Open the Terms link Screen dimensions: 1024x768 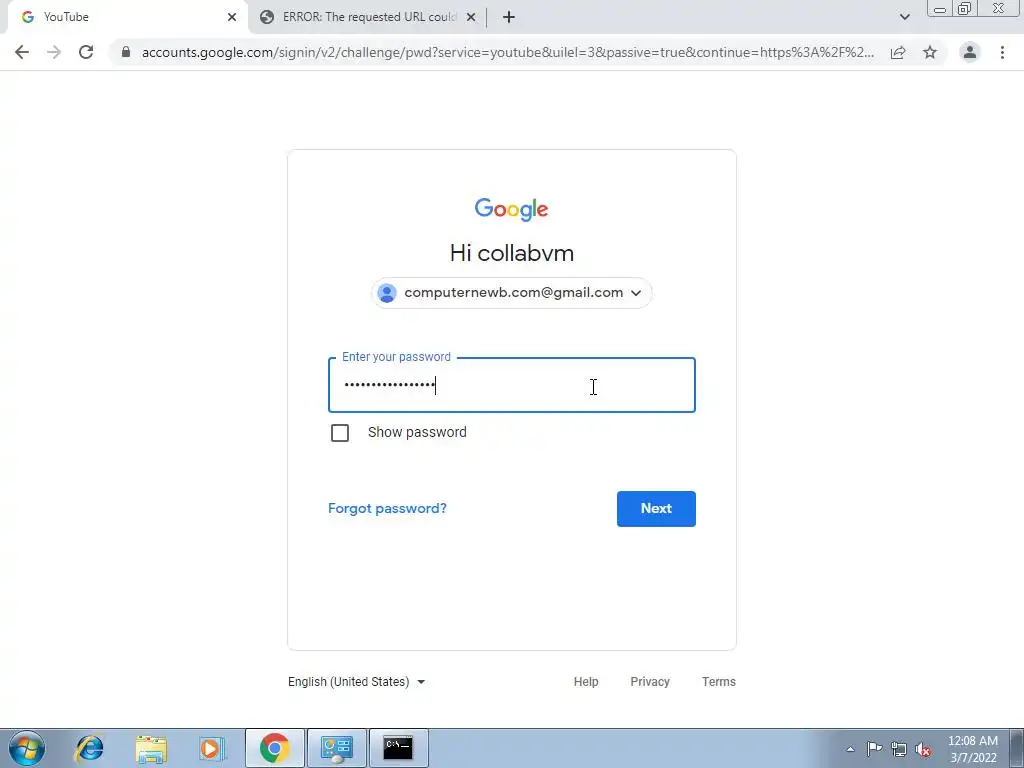(x=718, y=682)
